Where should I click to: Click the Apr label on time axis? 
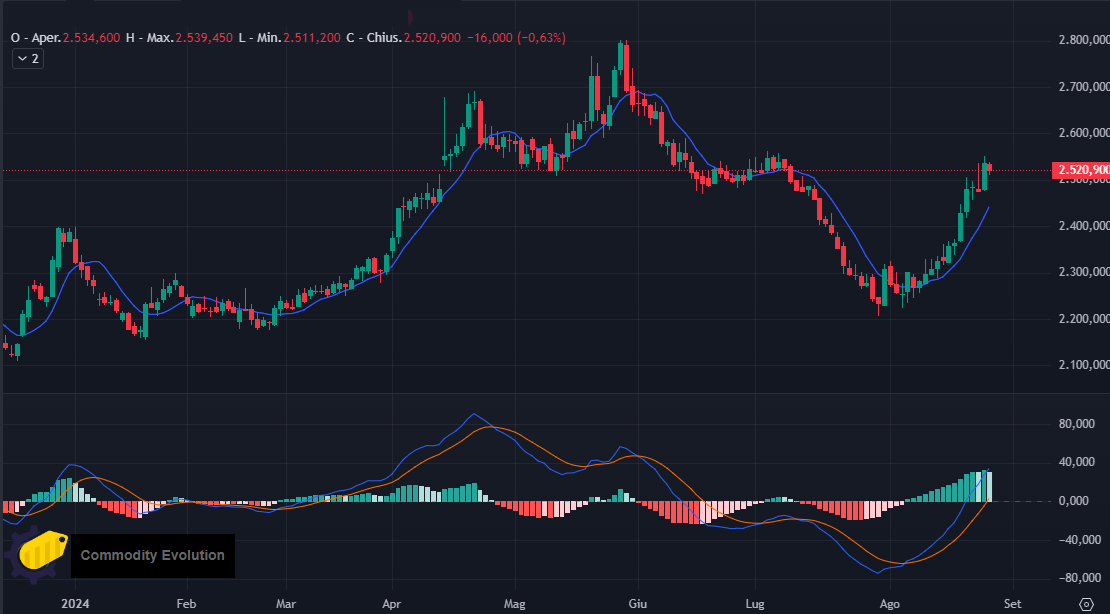391,604
